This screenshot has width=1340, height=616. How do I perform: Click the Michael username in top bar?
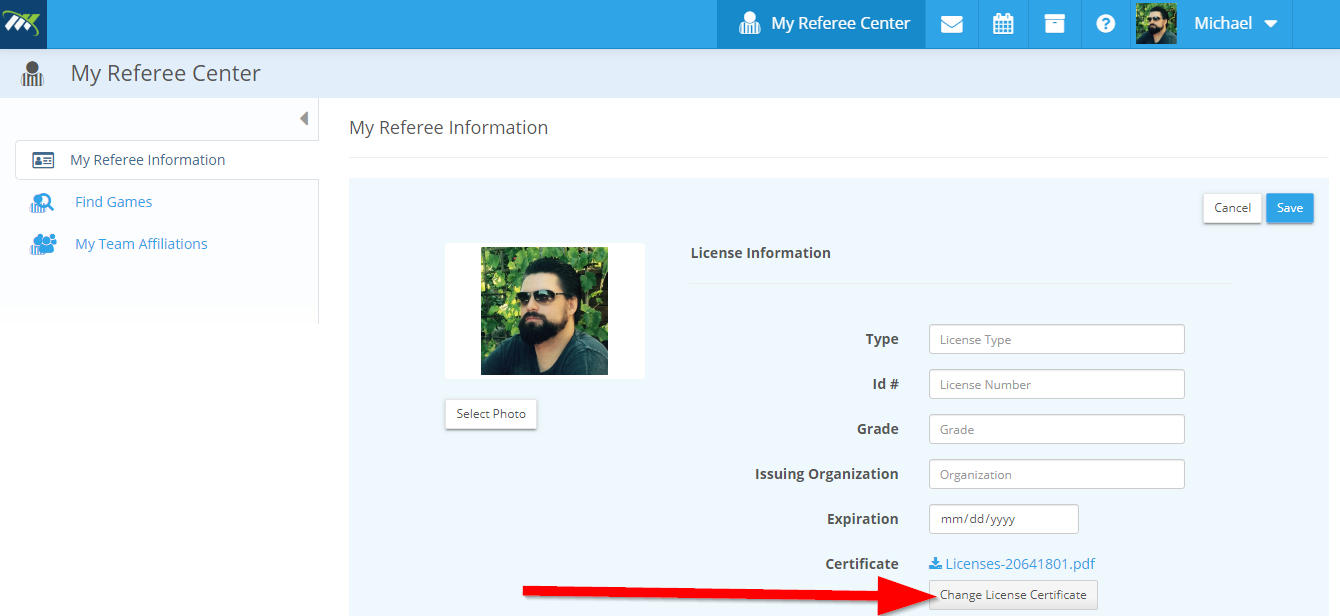click(x=1223, y=24)
